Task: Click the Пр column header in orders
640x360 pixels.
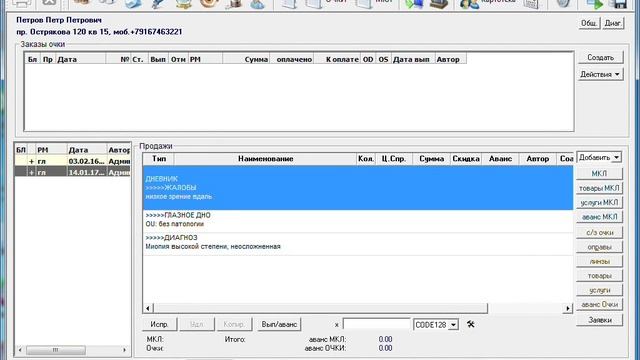Action: coord(48,59)
